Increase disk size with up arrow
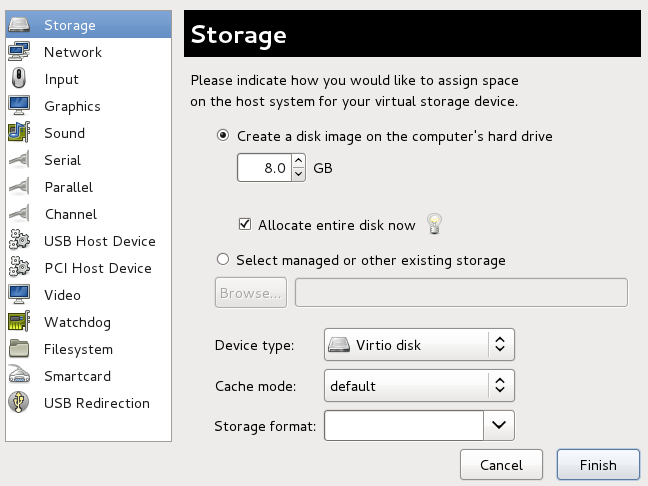 [298, 162]
